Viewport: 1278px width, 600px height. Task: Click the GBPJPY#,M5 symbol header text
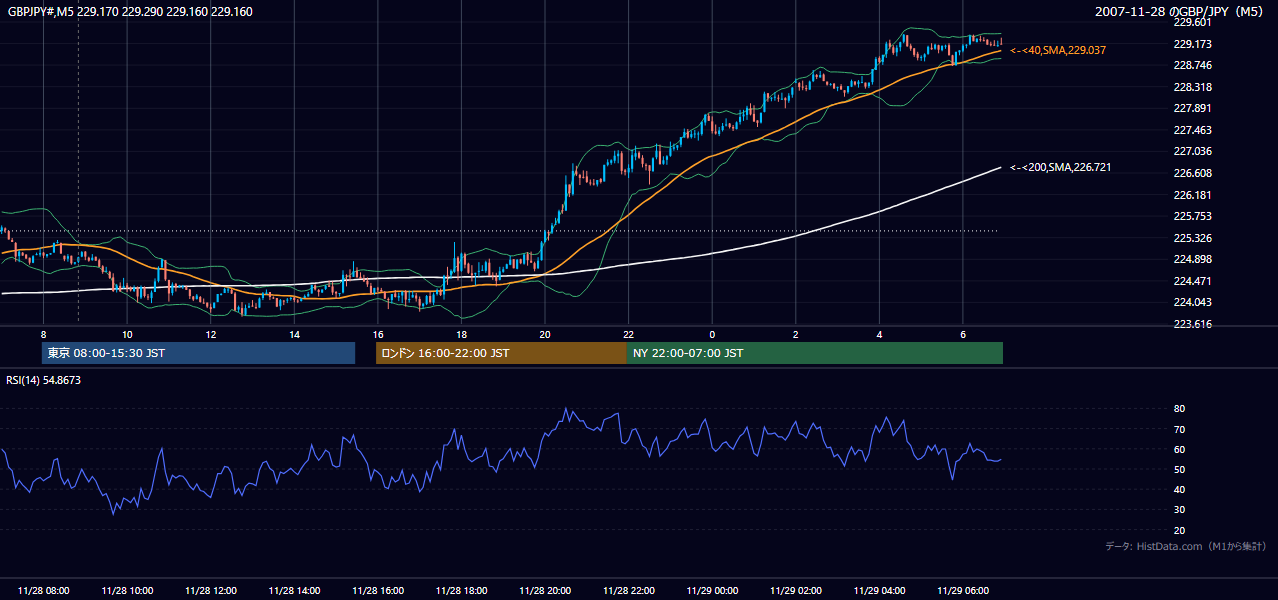pos(130,12)
